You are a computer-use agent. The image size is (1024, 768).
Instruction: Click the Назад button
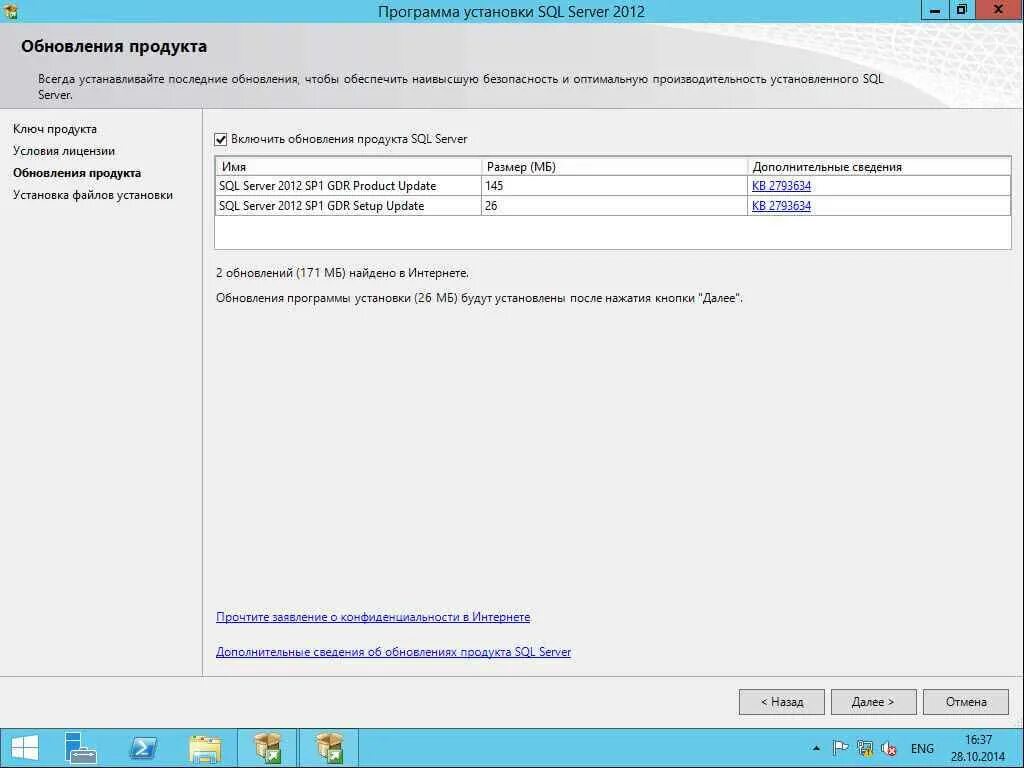coord(782,702)
